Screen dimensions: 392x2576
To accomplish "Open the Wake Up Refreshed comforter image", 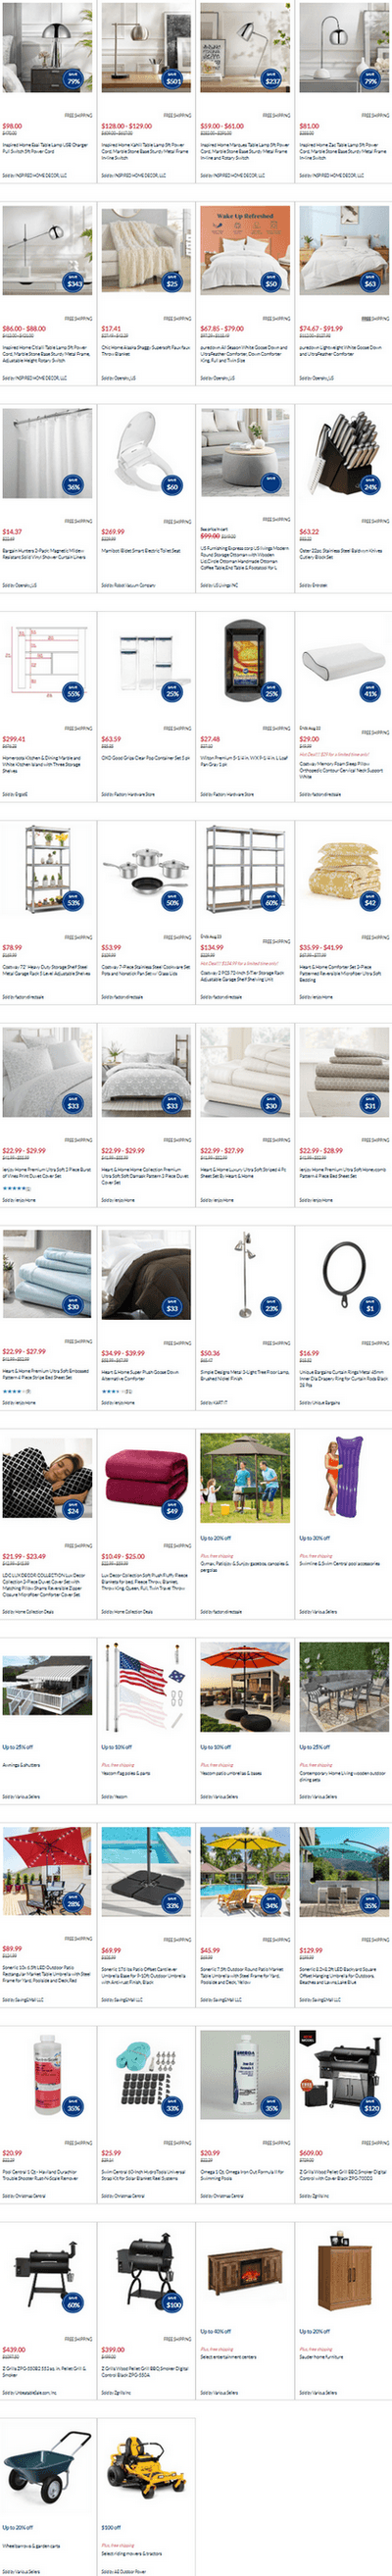I will click(x=245, y=250).
